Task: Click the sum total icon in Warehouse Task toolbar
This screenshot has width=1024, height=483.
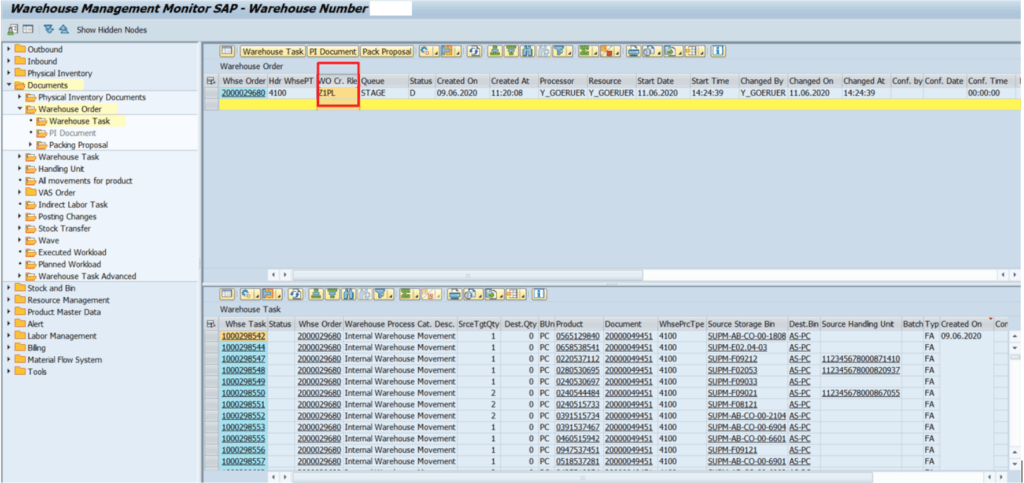Action: pos(404,294)
